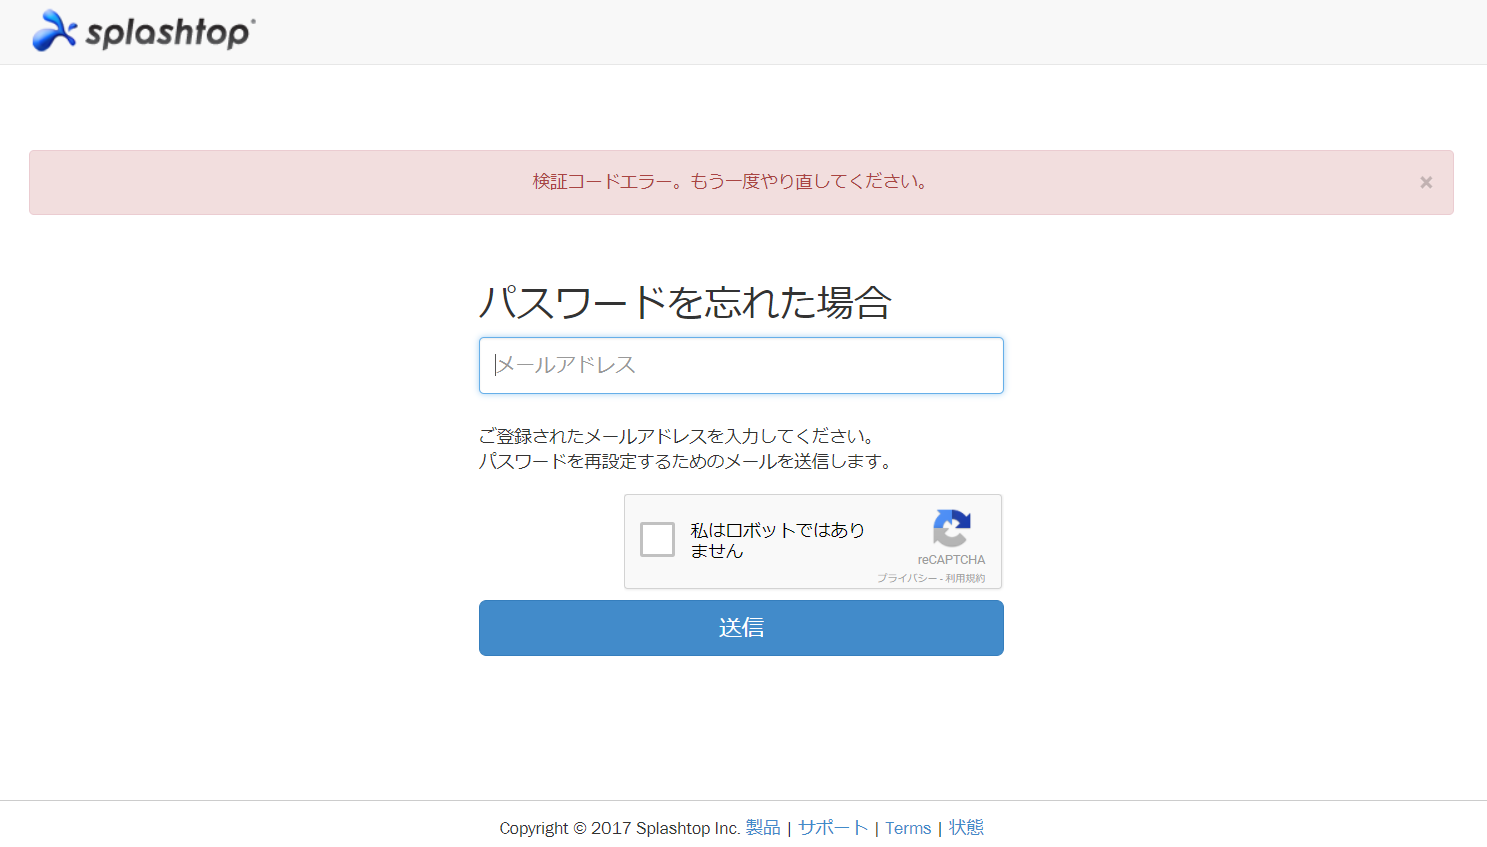
Task: Click the パスワードを忘れた場合 heading
Action: point(686,302)
